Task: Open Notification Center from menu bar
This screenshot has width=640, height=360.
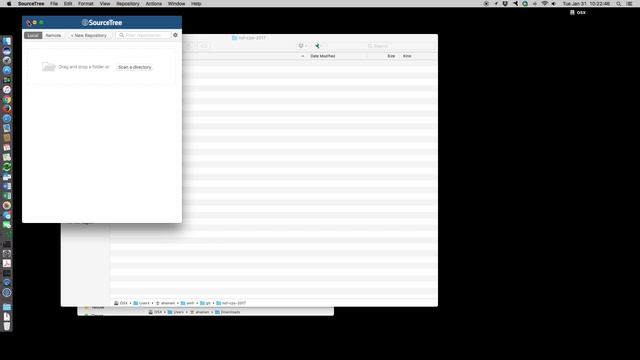Action: tap(629, 4)
